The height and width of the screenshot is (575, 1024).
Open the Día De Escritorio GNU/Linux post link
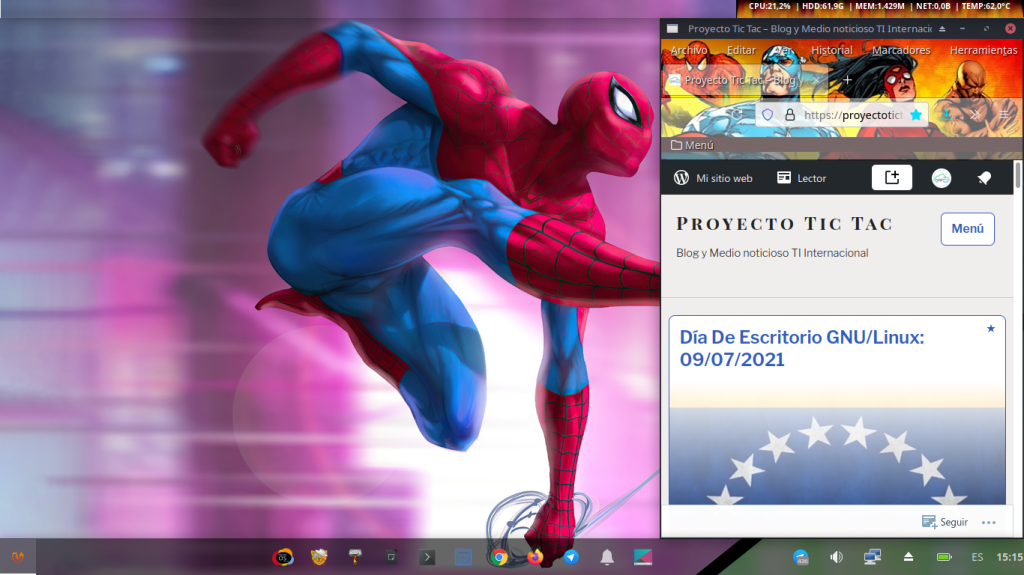(801, 348)
